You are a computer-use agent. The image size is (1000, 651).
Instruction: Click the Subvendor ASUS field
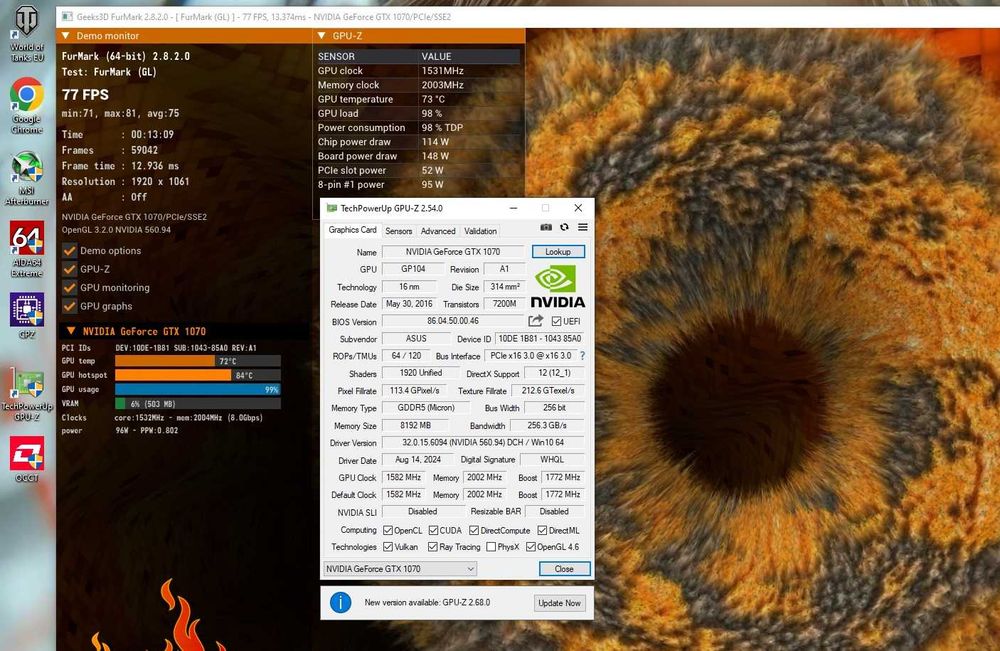tap(416, 339)
